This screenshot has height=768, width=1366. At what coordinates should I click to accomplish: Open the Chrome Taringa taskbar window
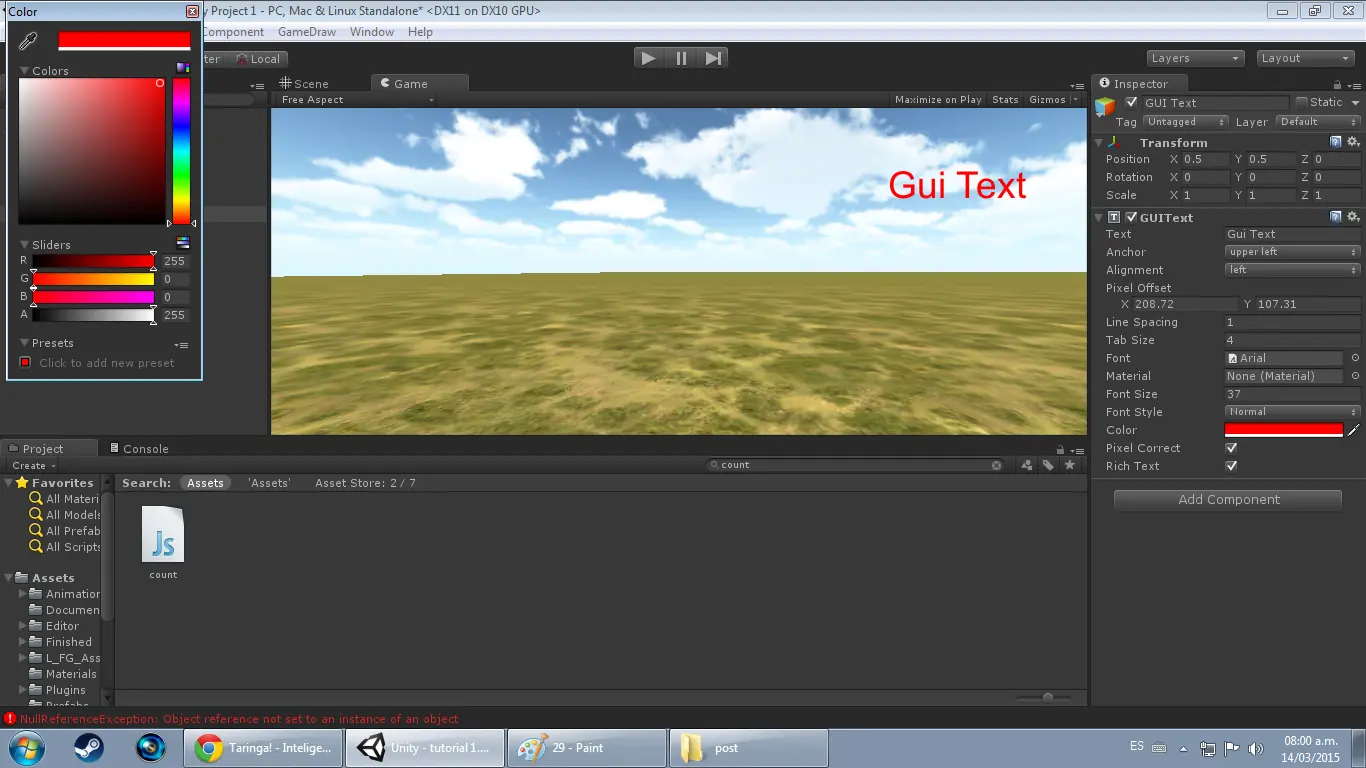[x=263, y=748]
